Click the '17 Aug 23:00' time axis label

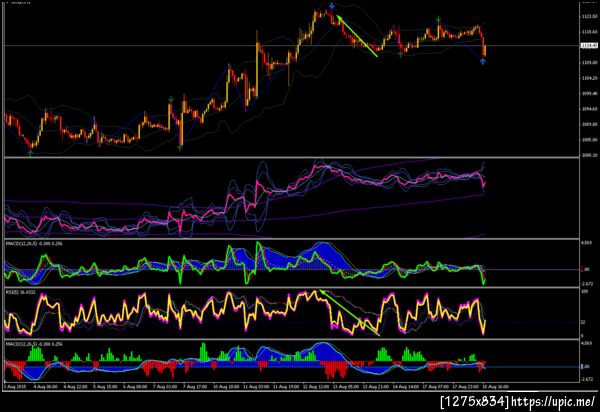[466, 387]
